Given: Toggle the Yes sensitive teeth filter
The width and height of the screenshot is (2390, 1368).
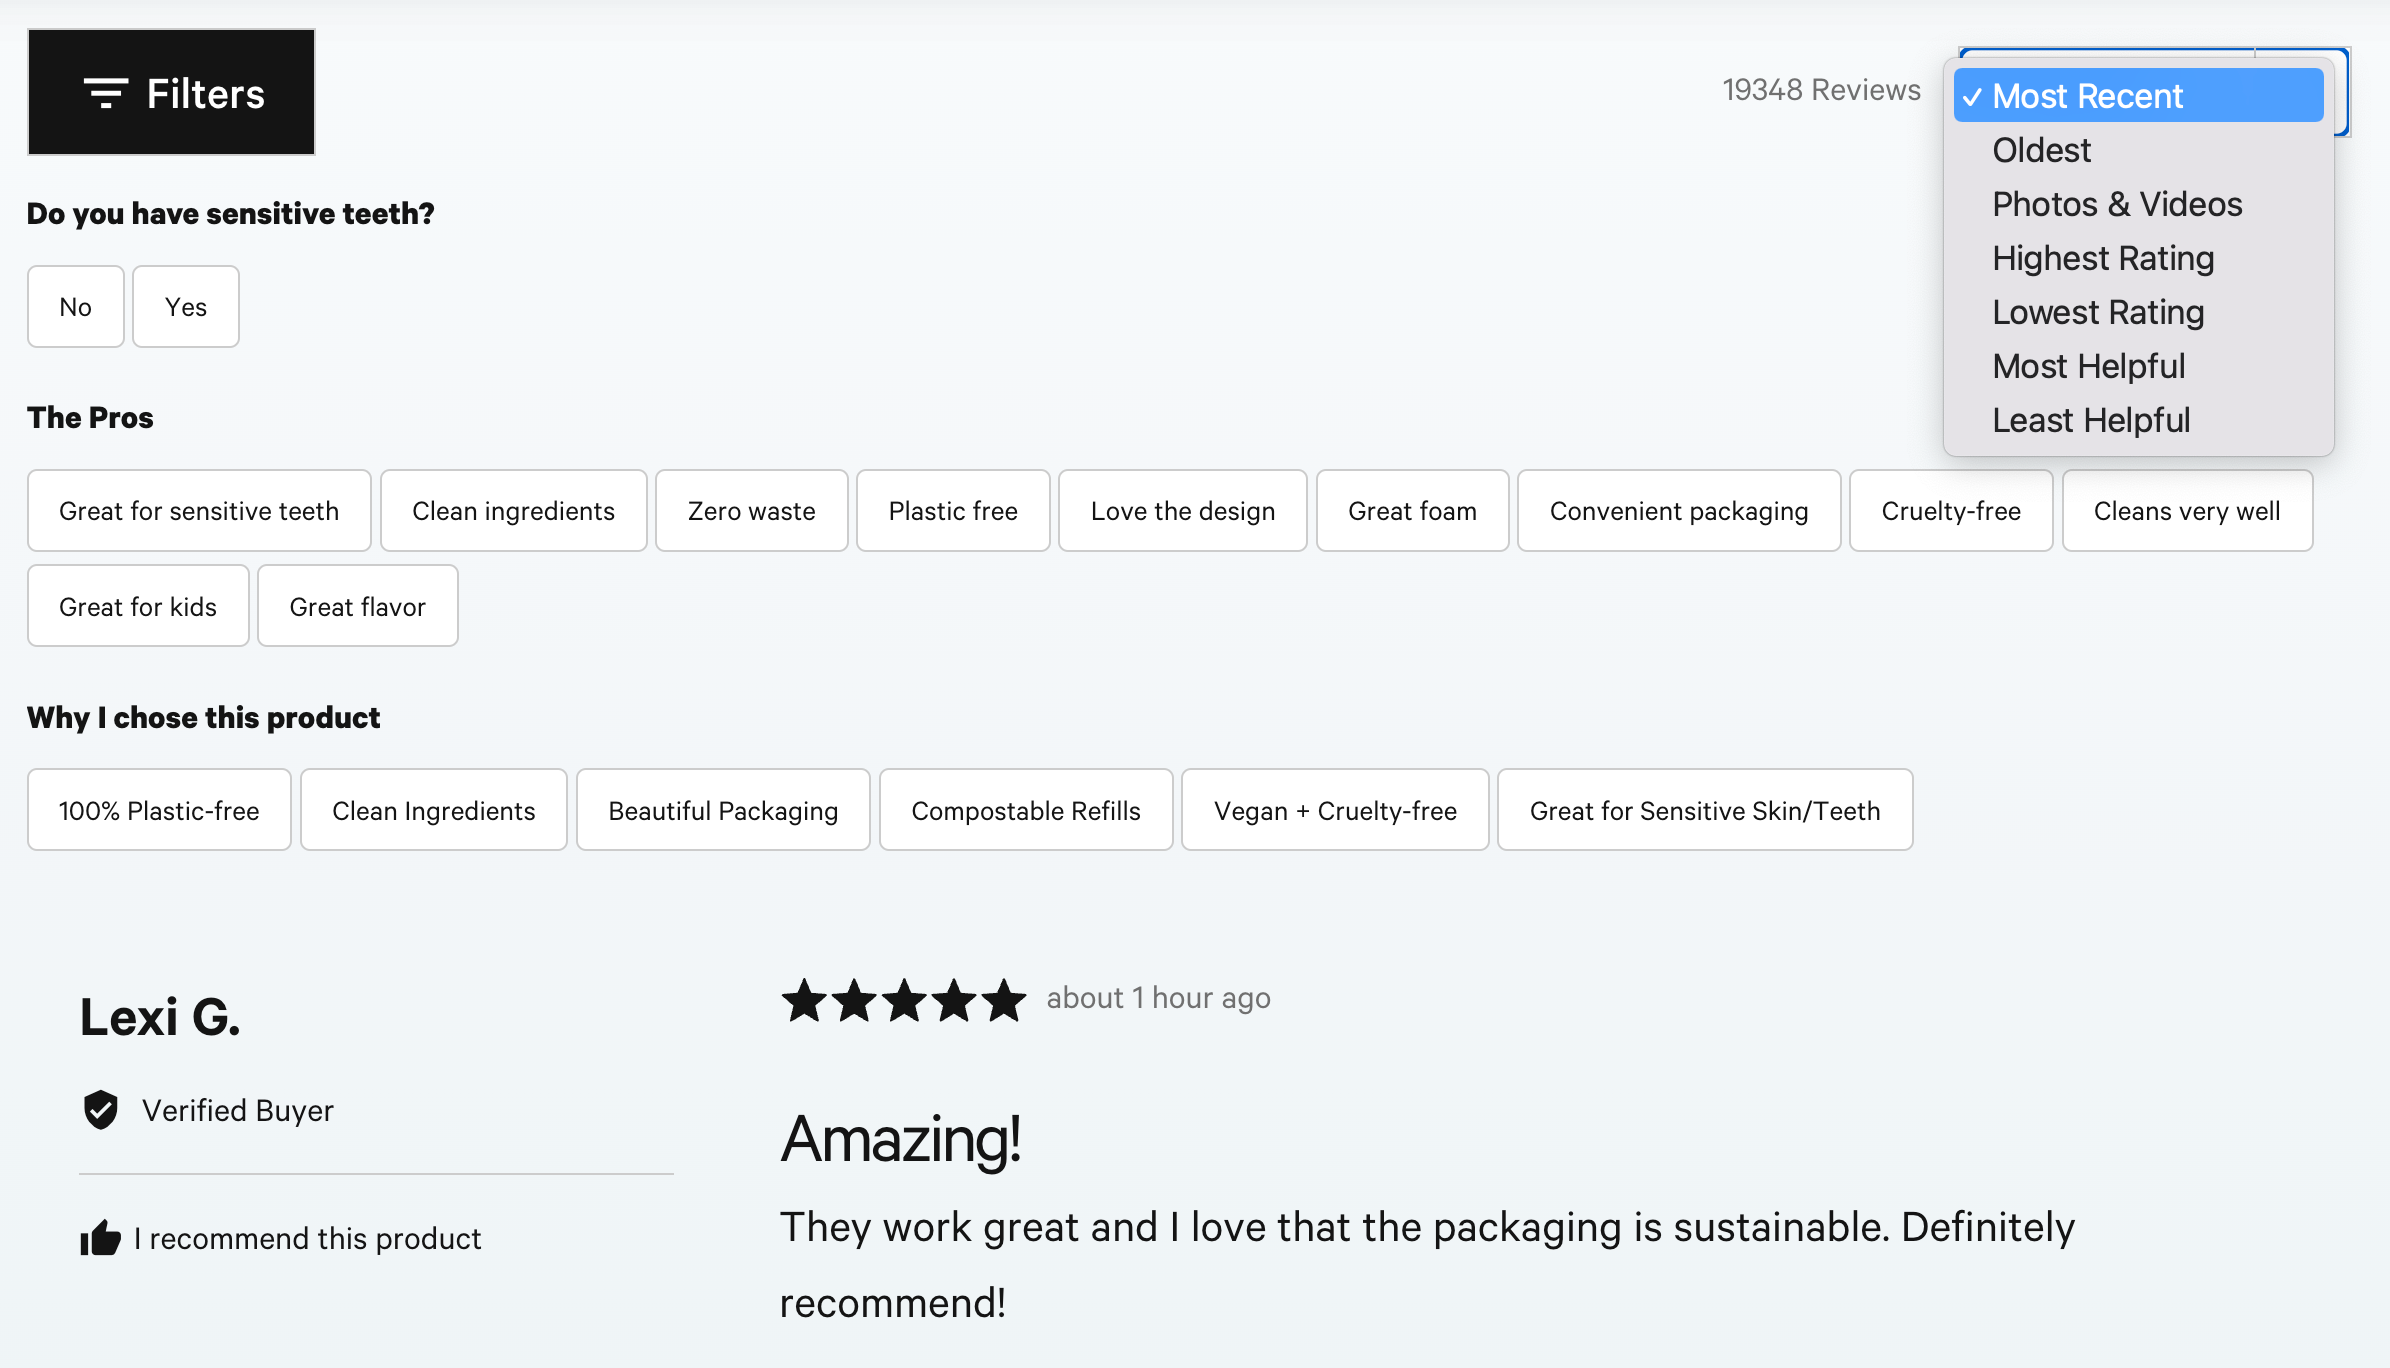Looking at the screenshot, I should click(186, 307).
